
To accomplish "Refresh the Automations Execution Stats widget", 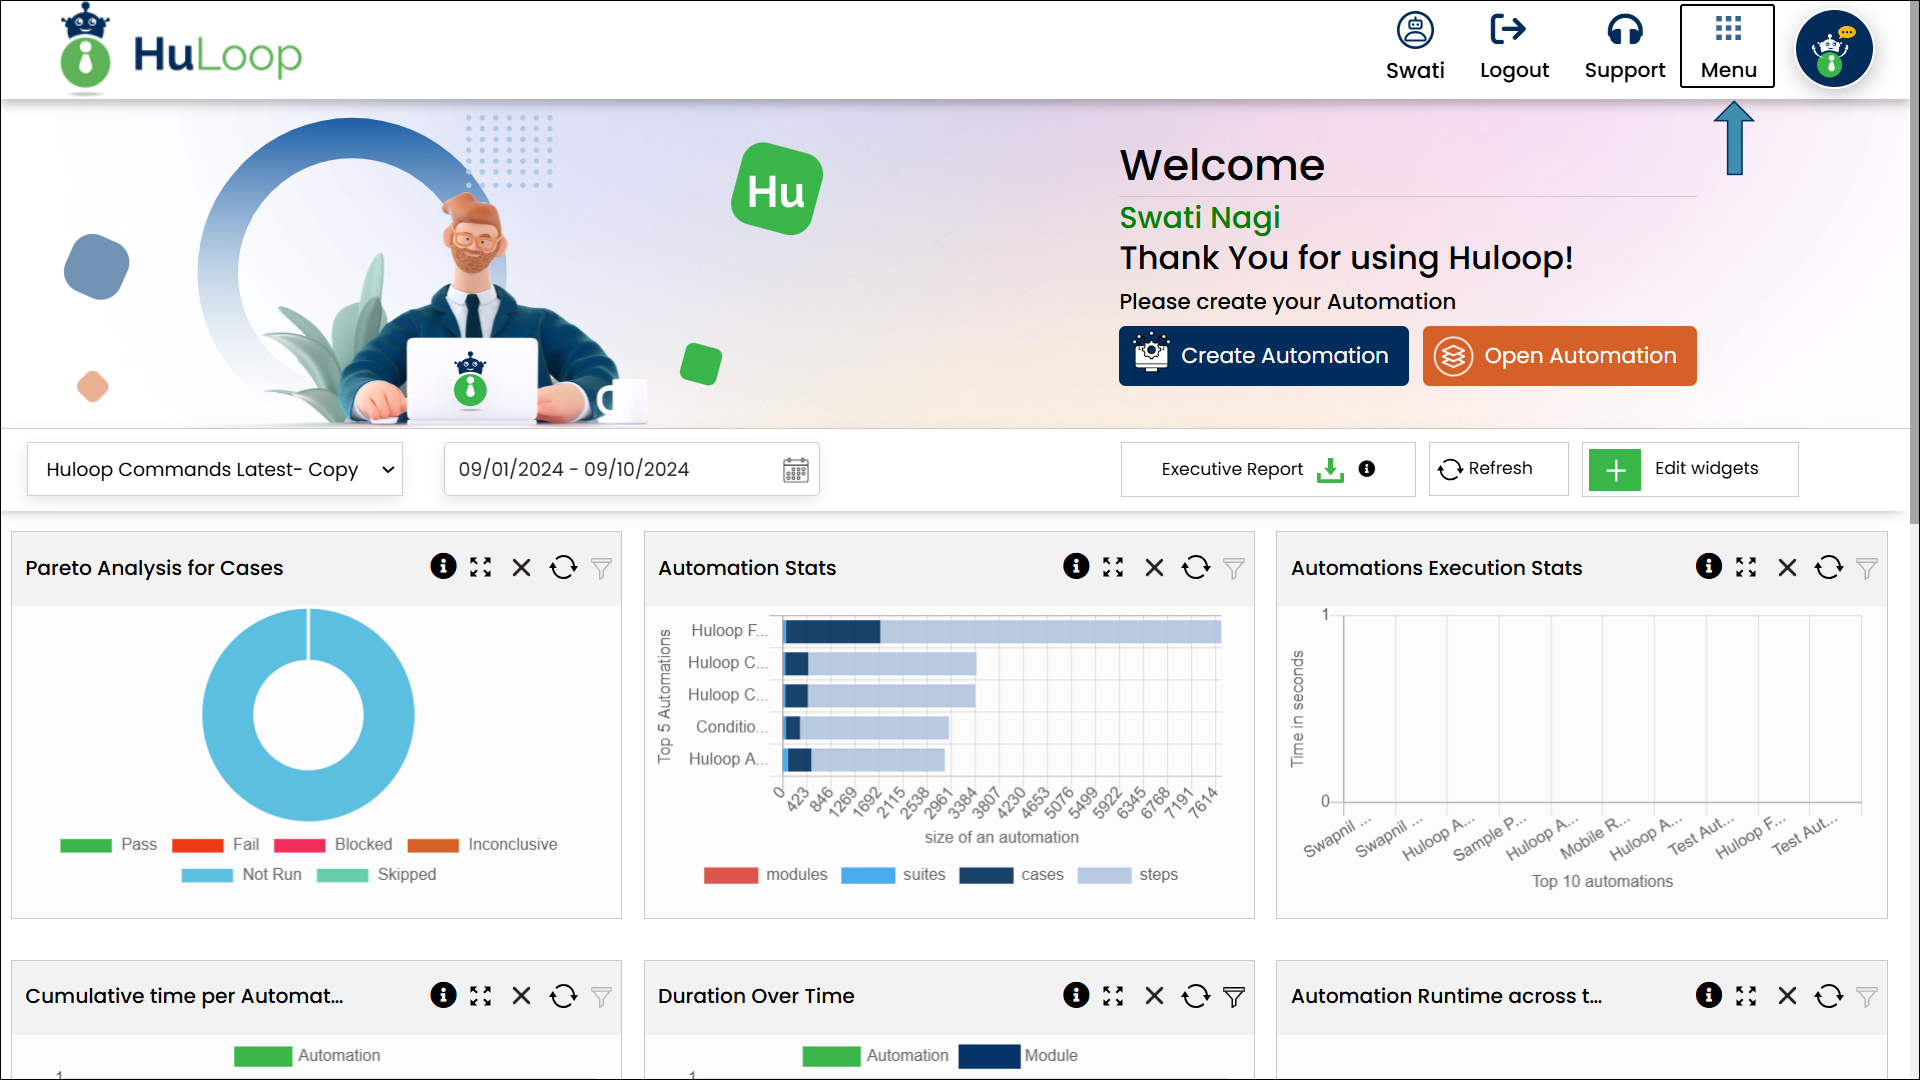I will (x=1829, y=567).
